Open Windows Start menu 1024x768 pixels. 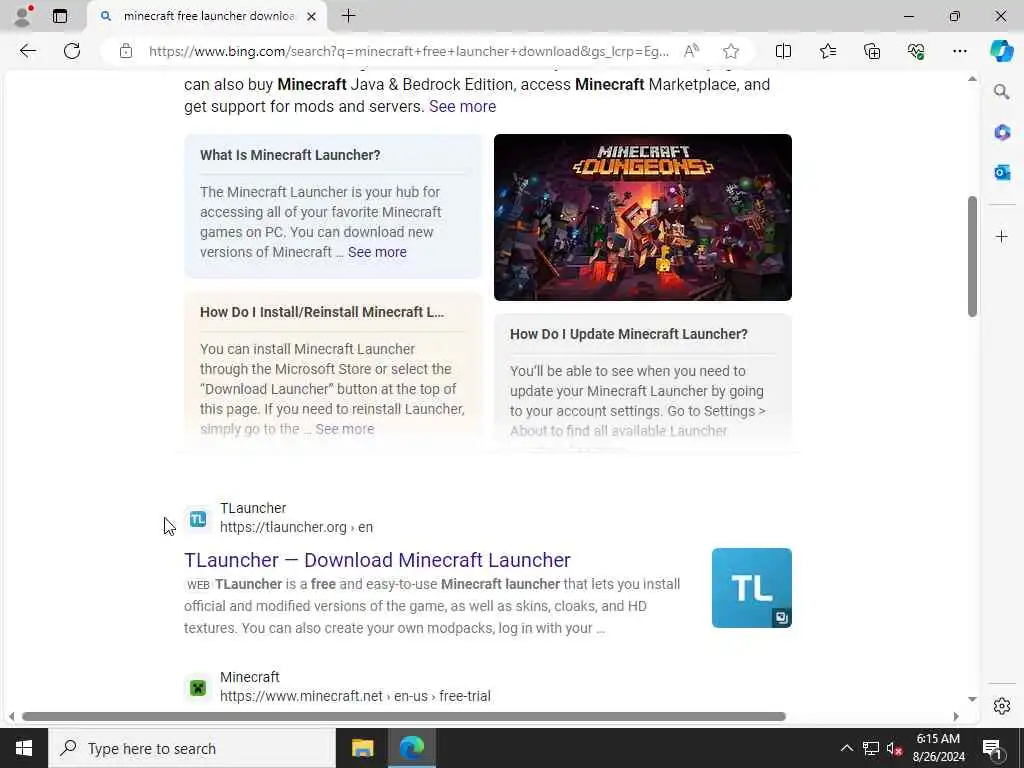click(x=24, y=748)
